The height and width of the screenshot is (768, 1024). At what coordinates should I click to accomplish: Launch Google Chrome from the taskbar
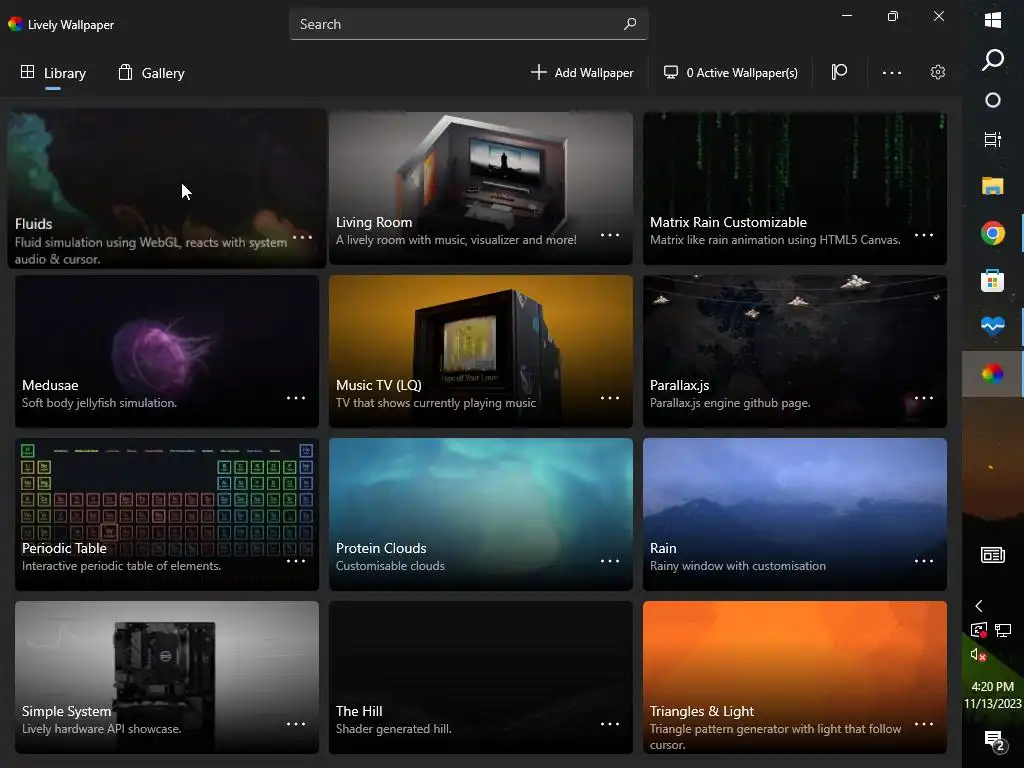993,233
